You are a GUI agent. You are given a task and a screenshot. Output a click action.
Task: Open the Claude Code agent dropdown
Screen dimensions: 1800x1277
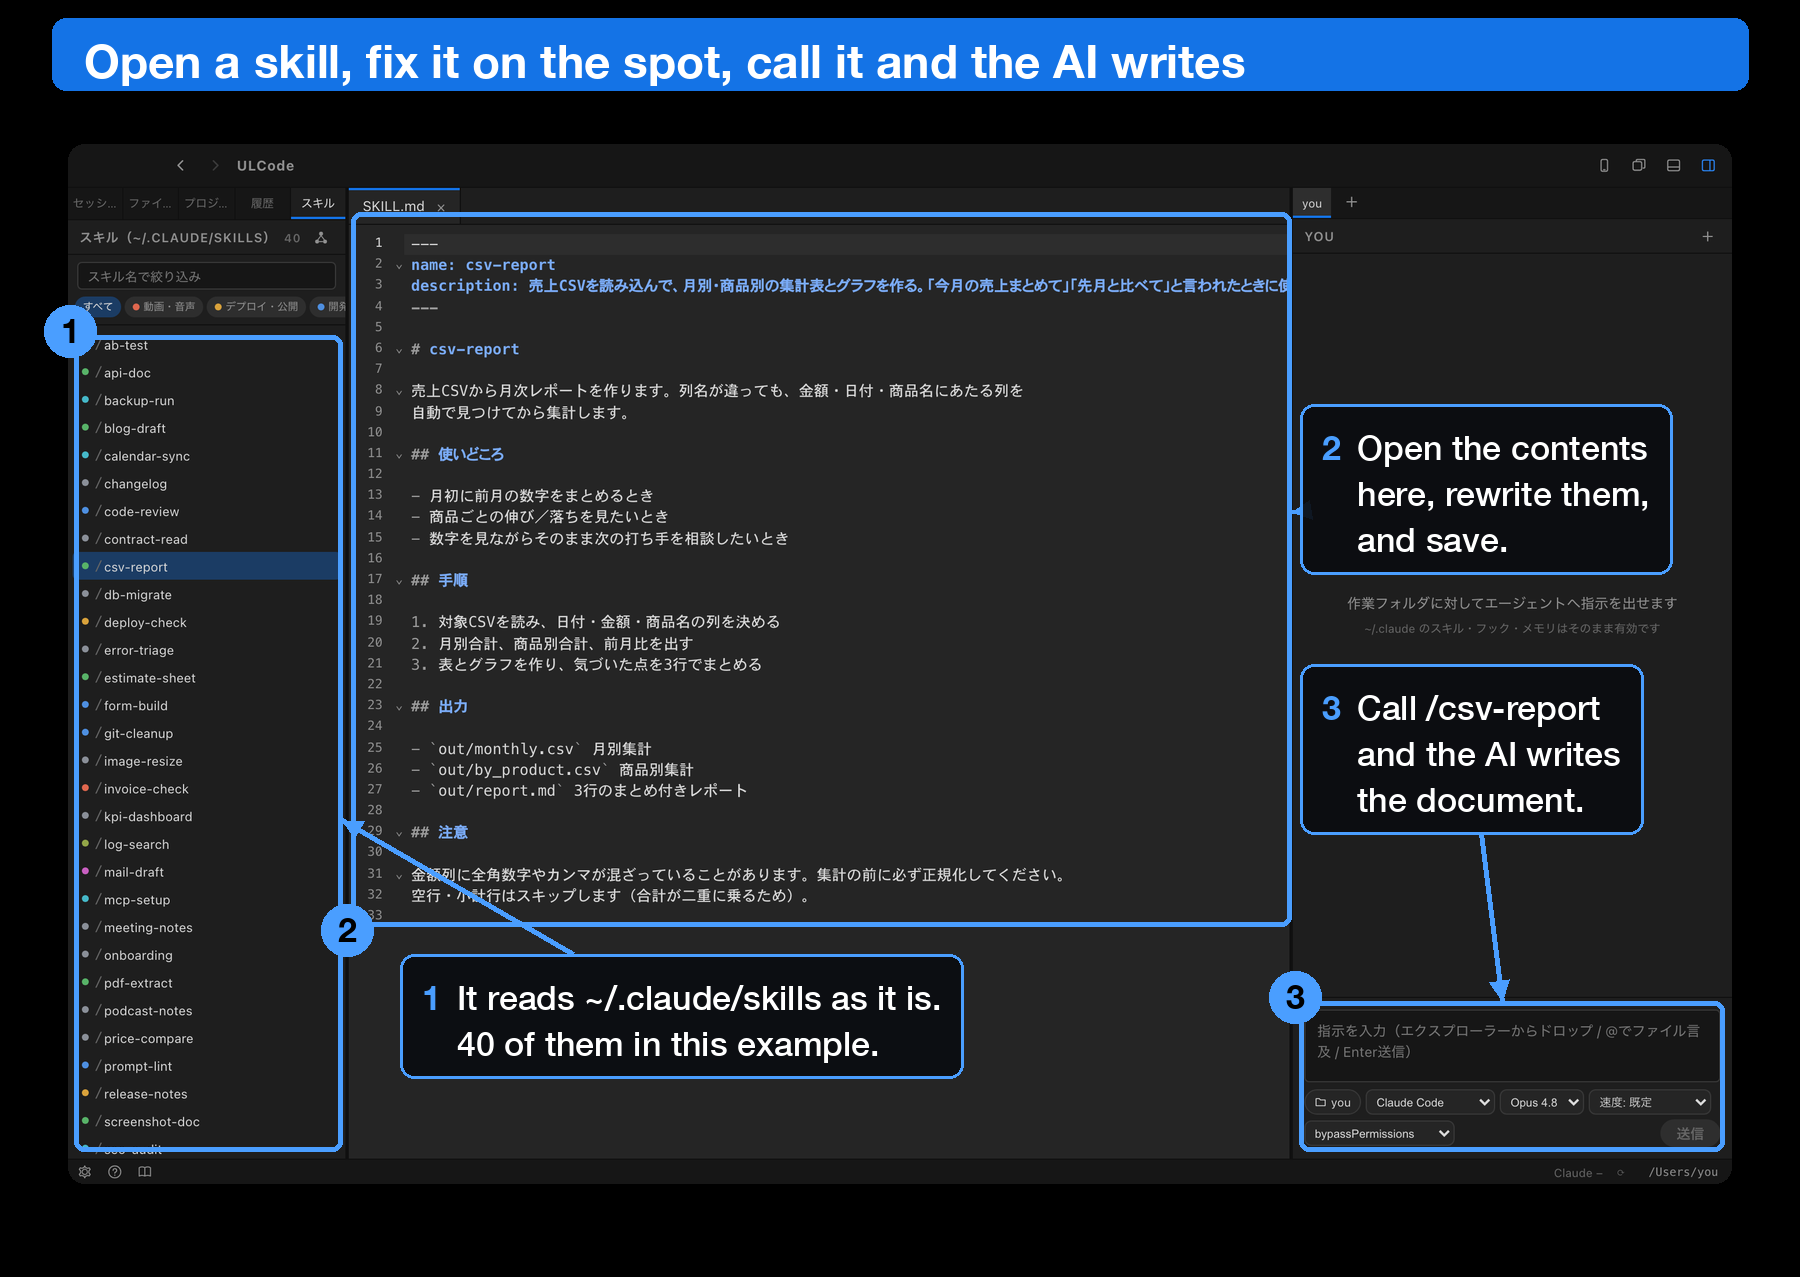tap(1430, 1102)
